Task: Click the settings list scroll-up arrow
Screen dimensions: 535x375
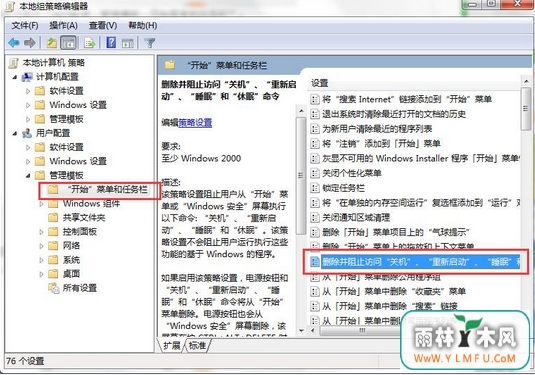Action: [526, 81]
